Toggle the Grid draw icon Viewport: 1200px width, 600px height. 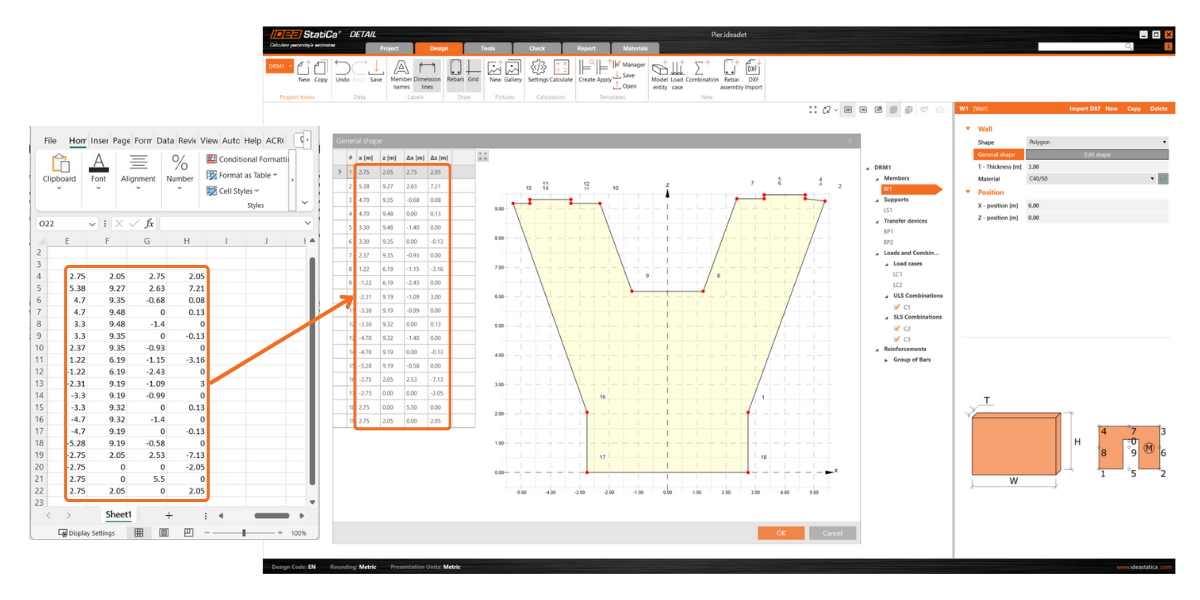473,70
